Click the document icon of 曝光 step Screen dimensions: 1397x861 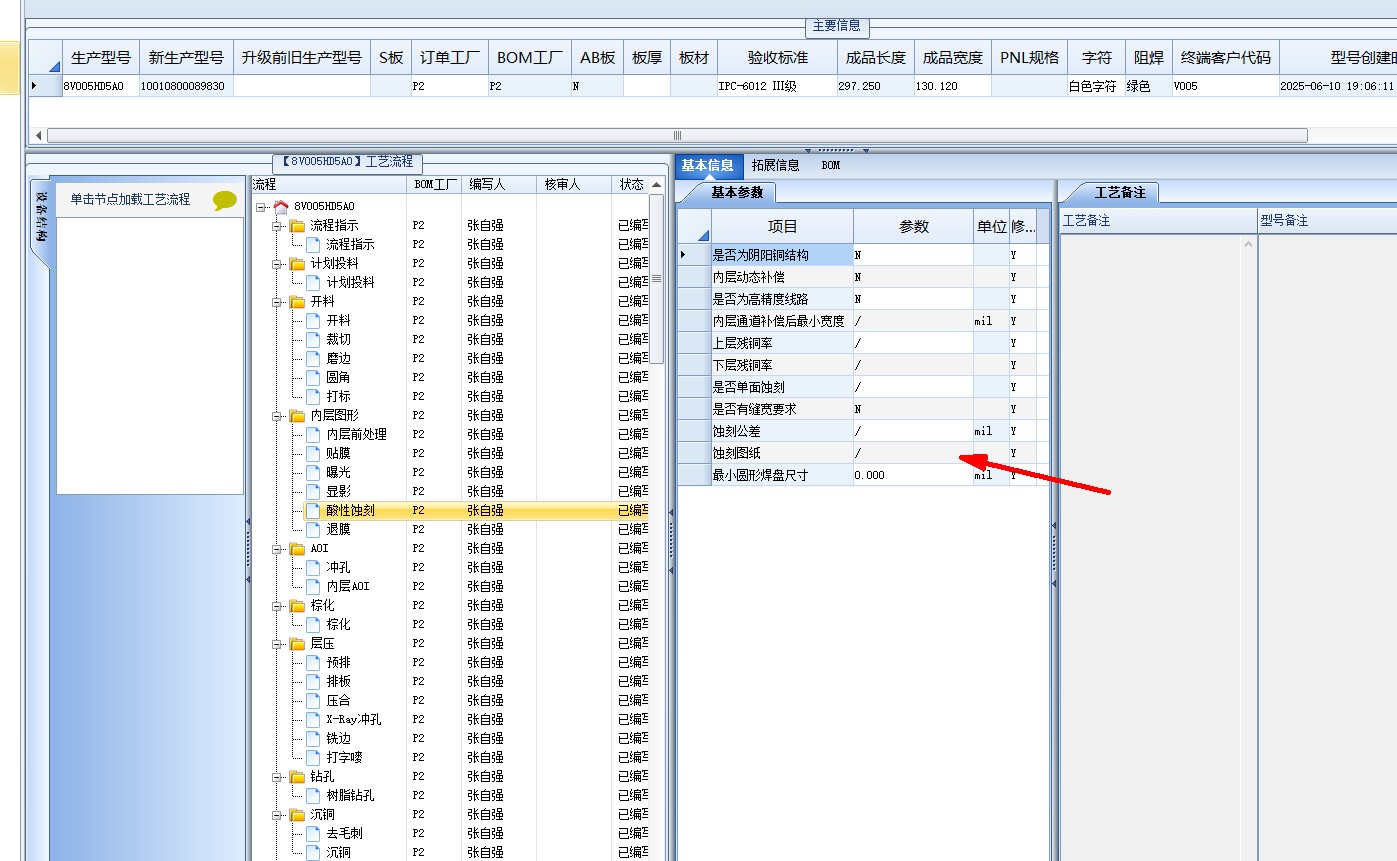[313, 472]
